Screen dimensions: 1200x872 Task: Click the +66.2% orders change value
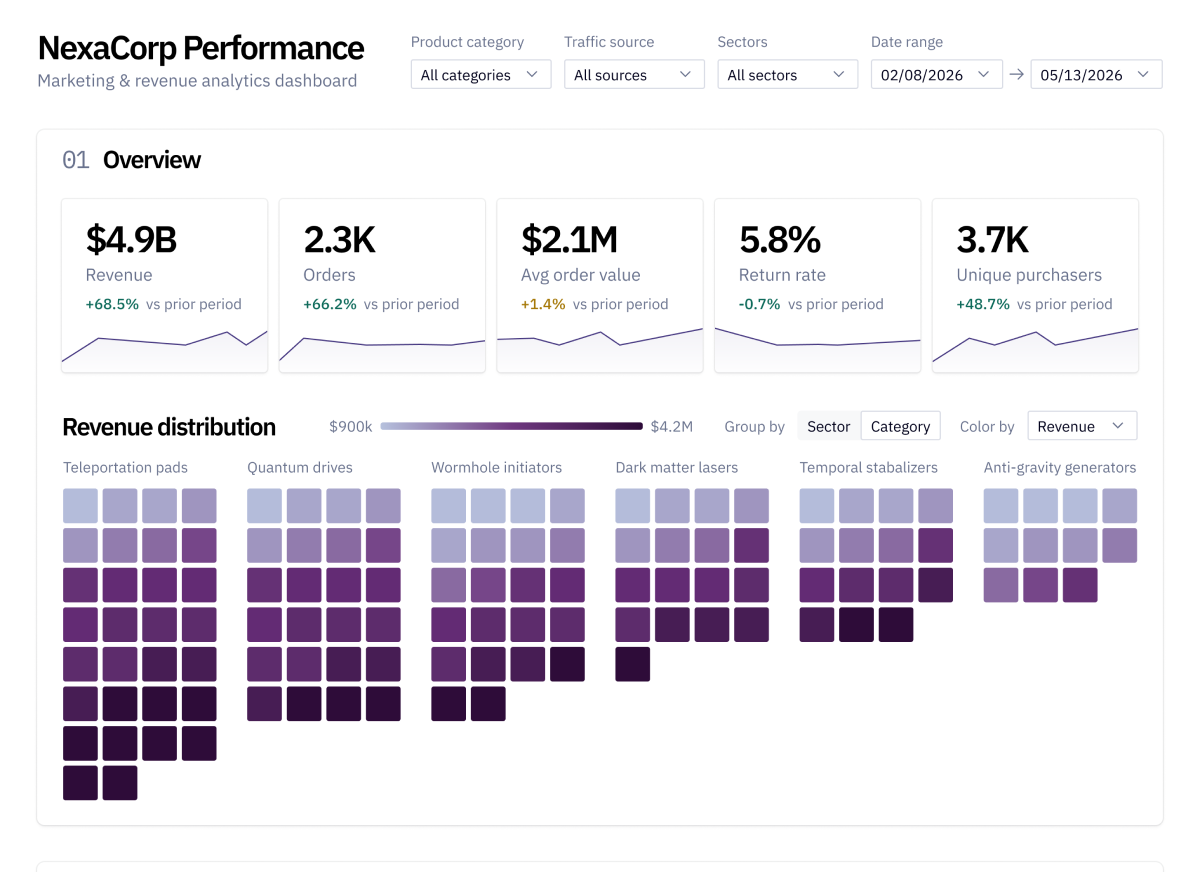[x=330, y=304]
